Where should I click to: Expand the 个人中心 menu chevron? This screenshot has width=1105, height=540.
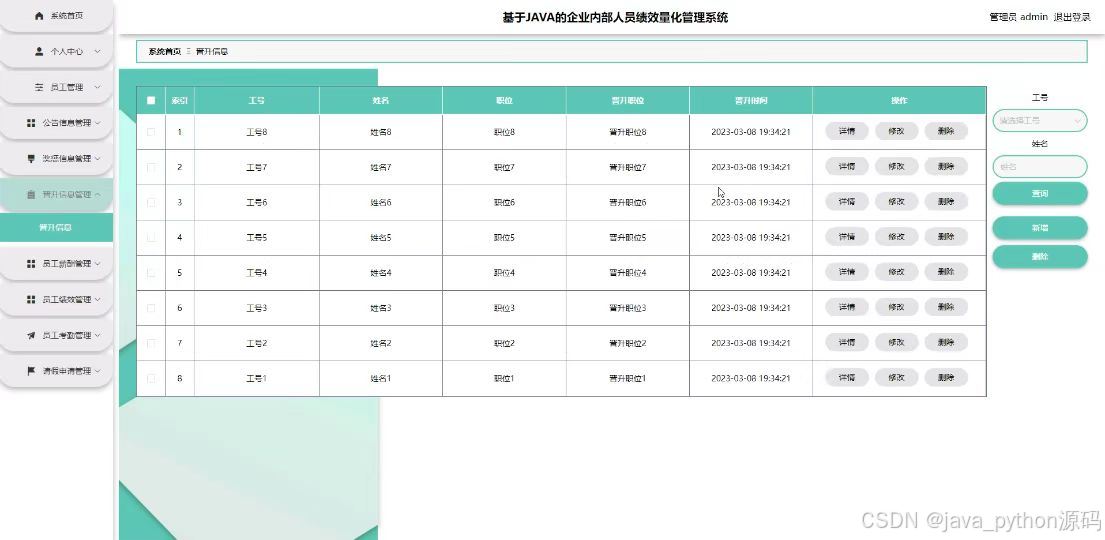click(x=97, y=51)
